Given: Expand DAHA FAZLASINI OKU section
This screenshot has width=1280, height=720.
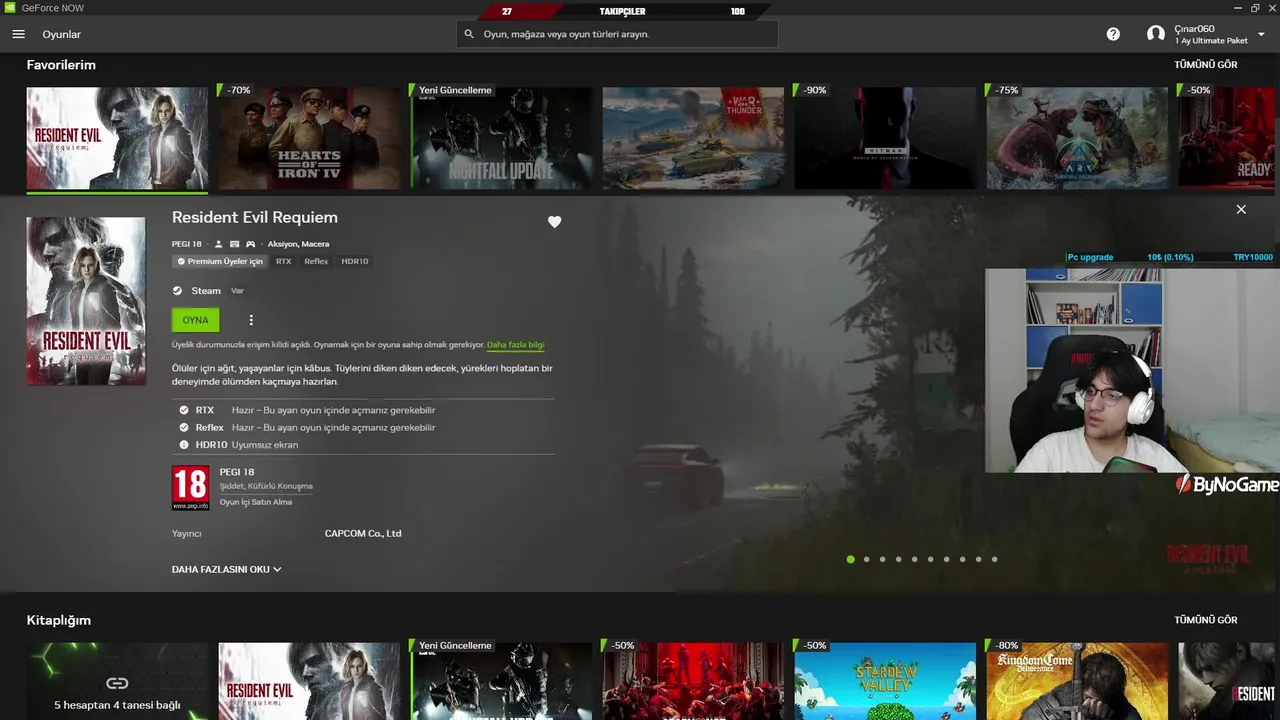Looking at the screenshot, I should coord(227,569).
